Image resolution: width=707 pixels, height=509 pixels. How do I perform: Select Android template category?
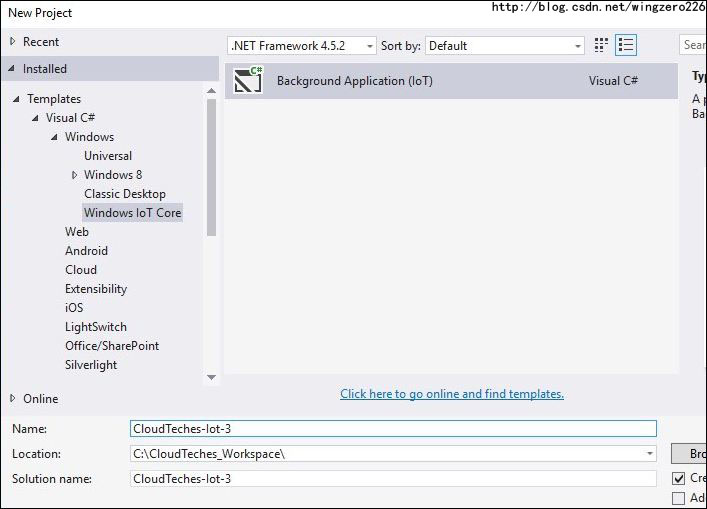tap(87, 251)
